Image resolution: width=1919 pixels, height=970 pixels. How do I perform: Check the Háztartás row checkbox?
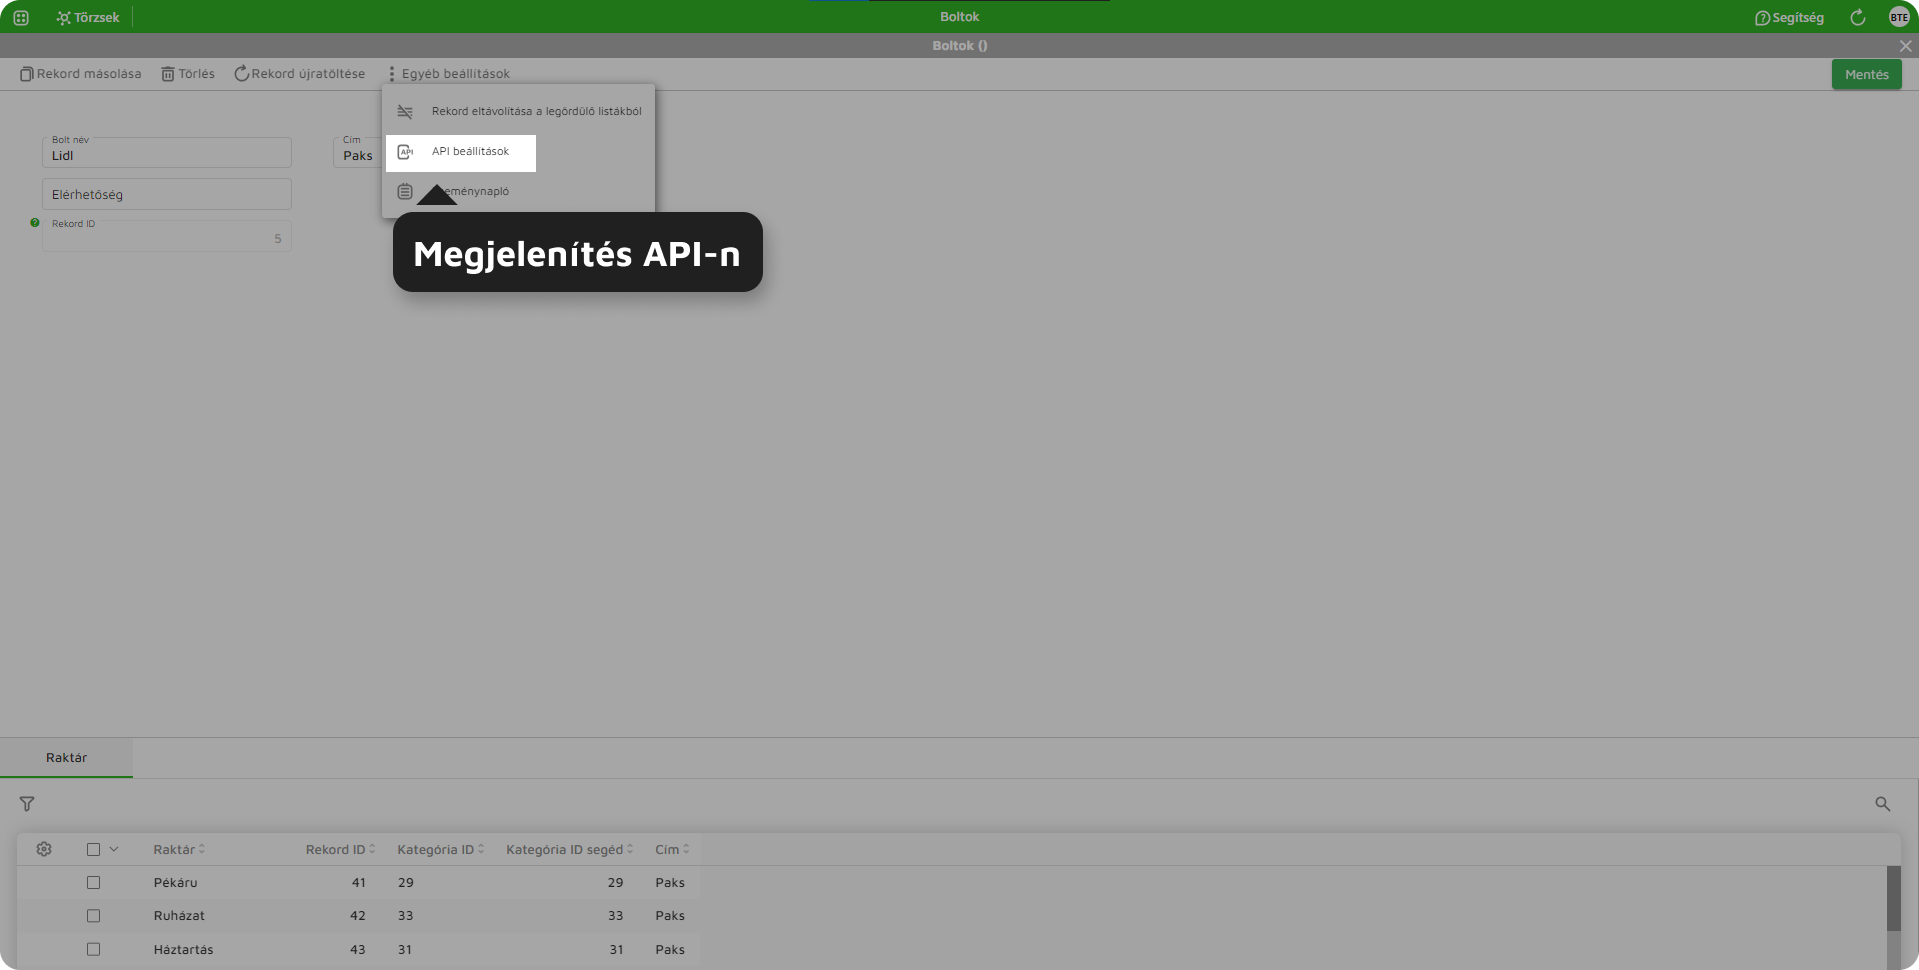click(93, 949)
